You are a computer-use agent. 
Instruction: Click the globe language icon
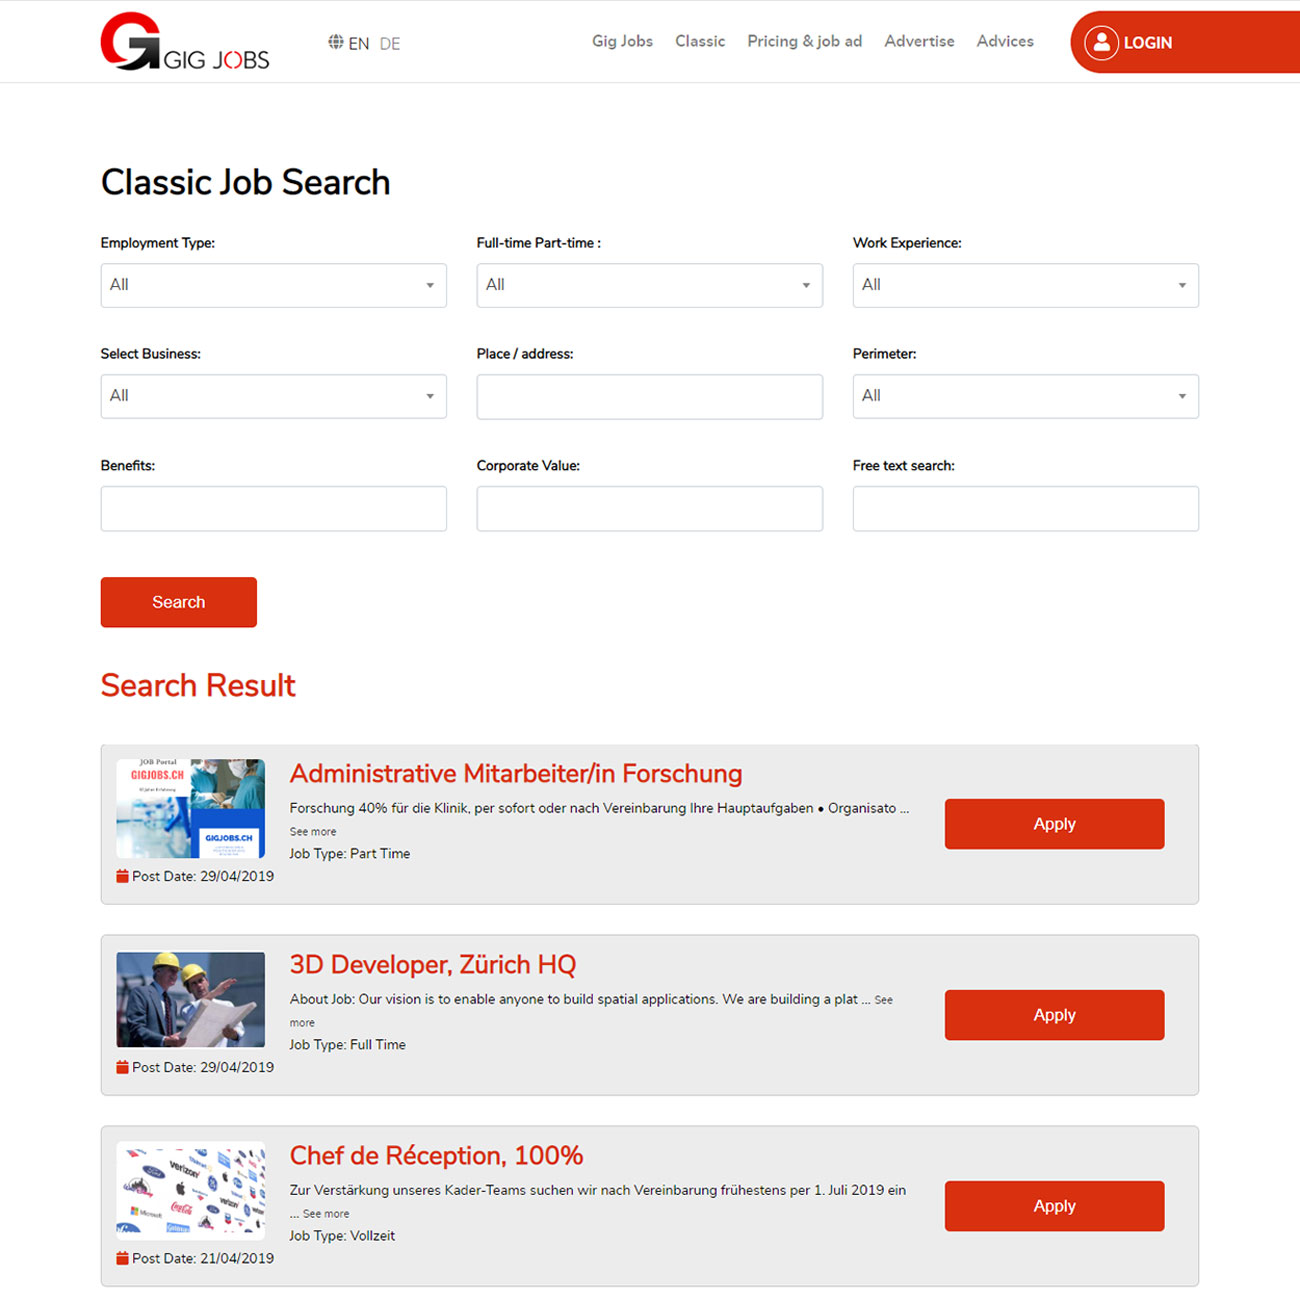click(x=336, y=42)
